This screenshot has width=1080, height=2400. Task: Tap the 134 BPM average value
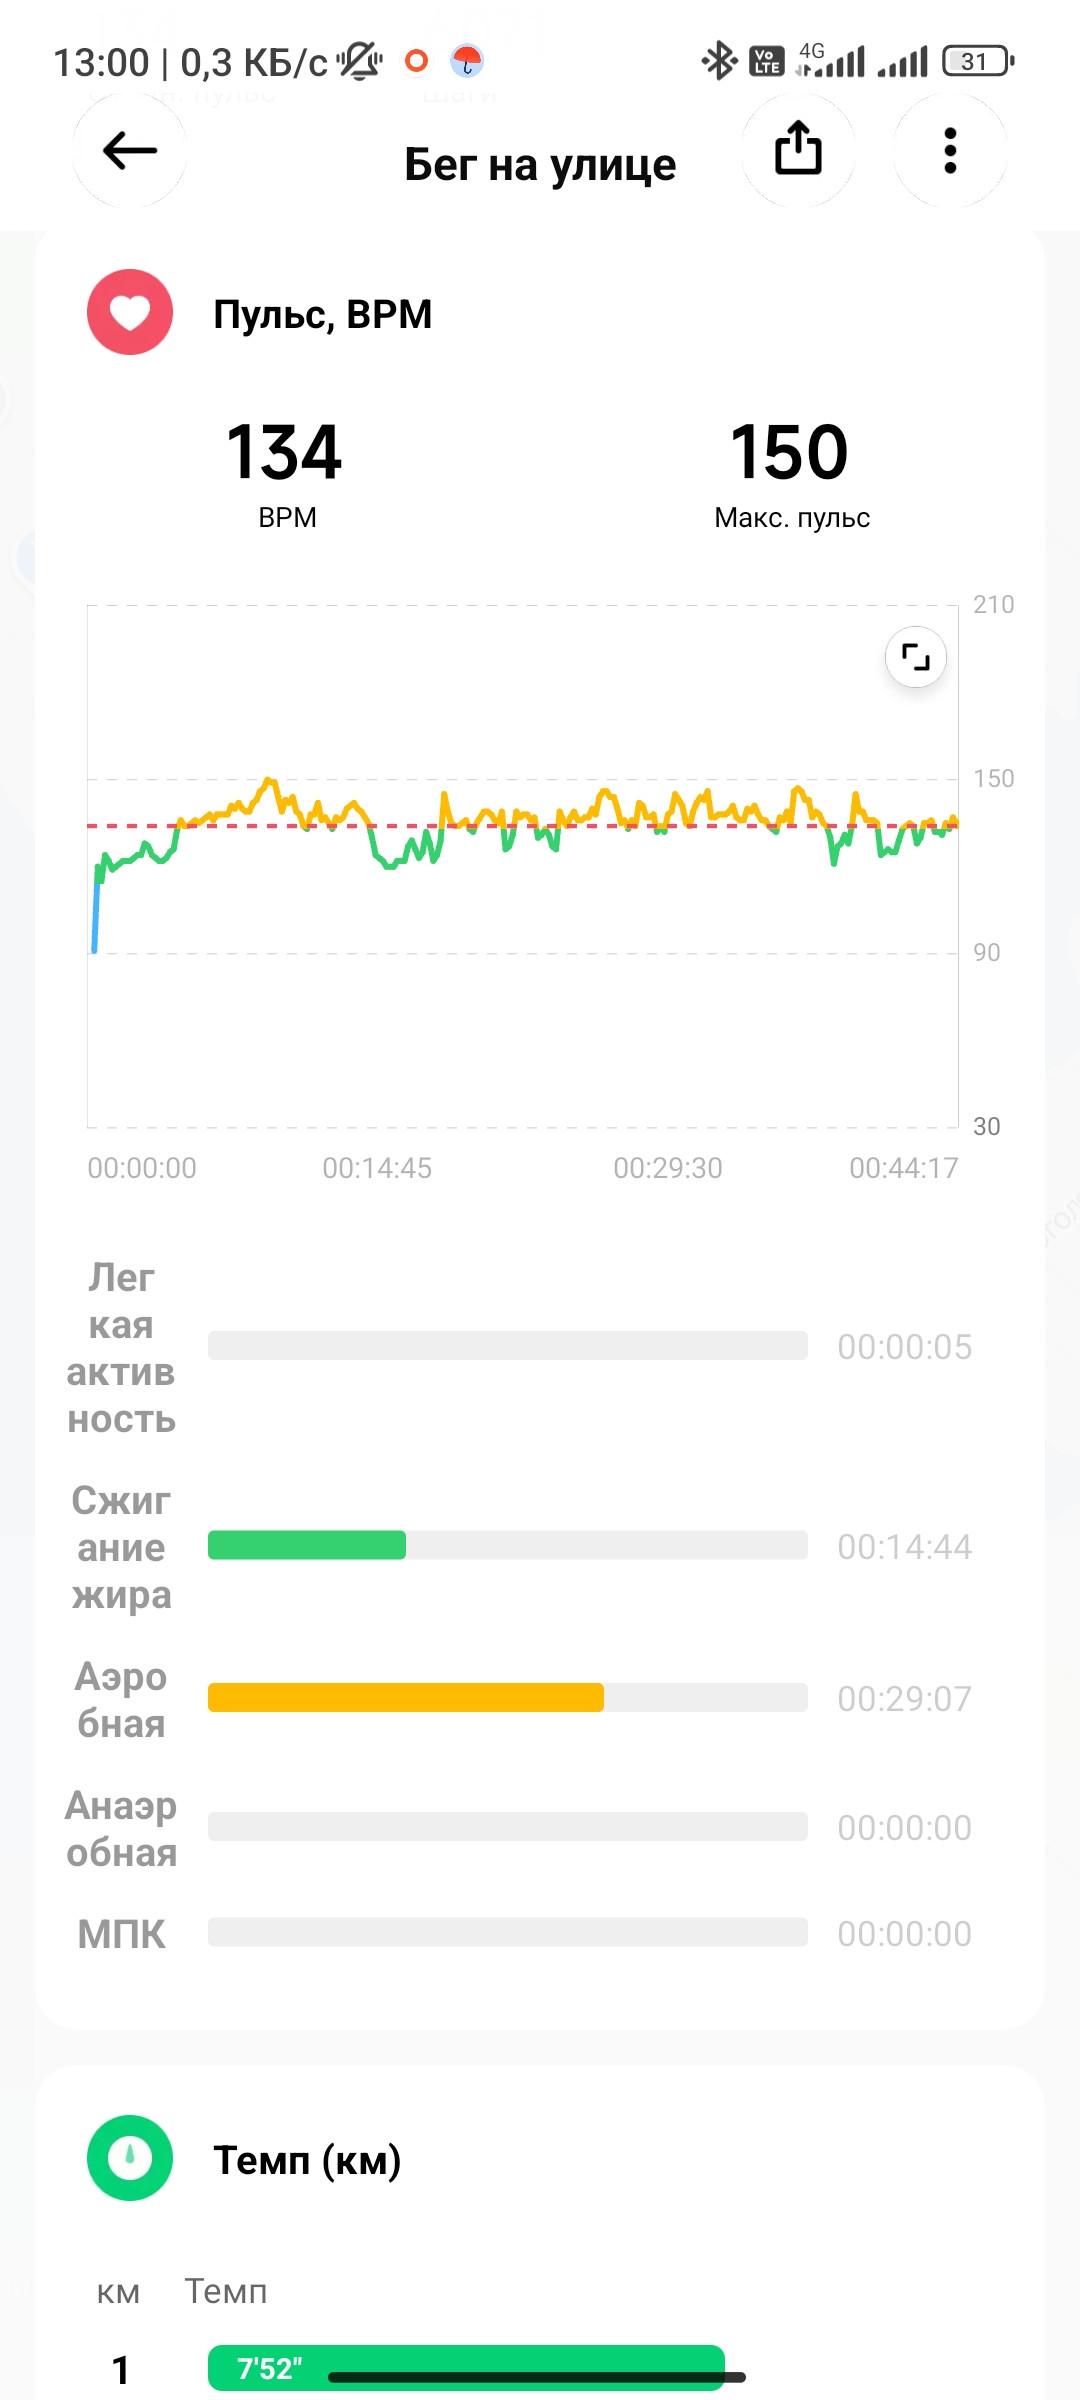point(285,452)
